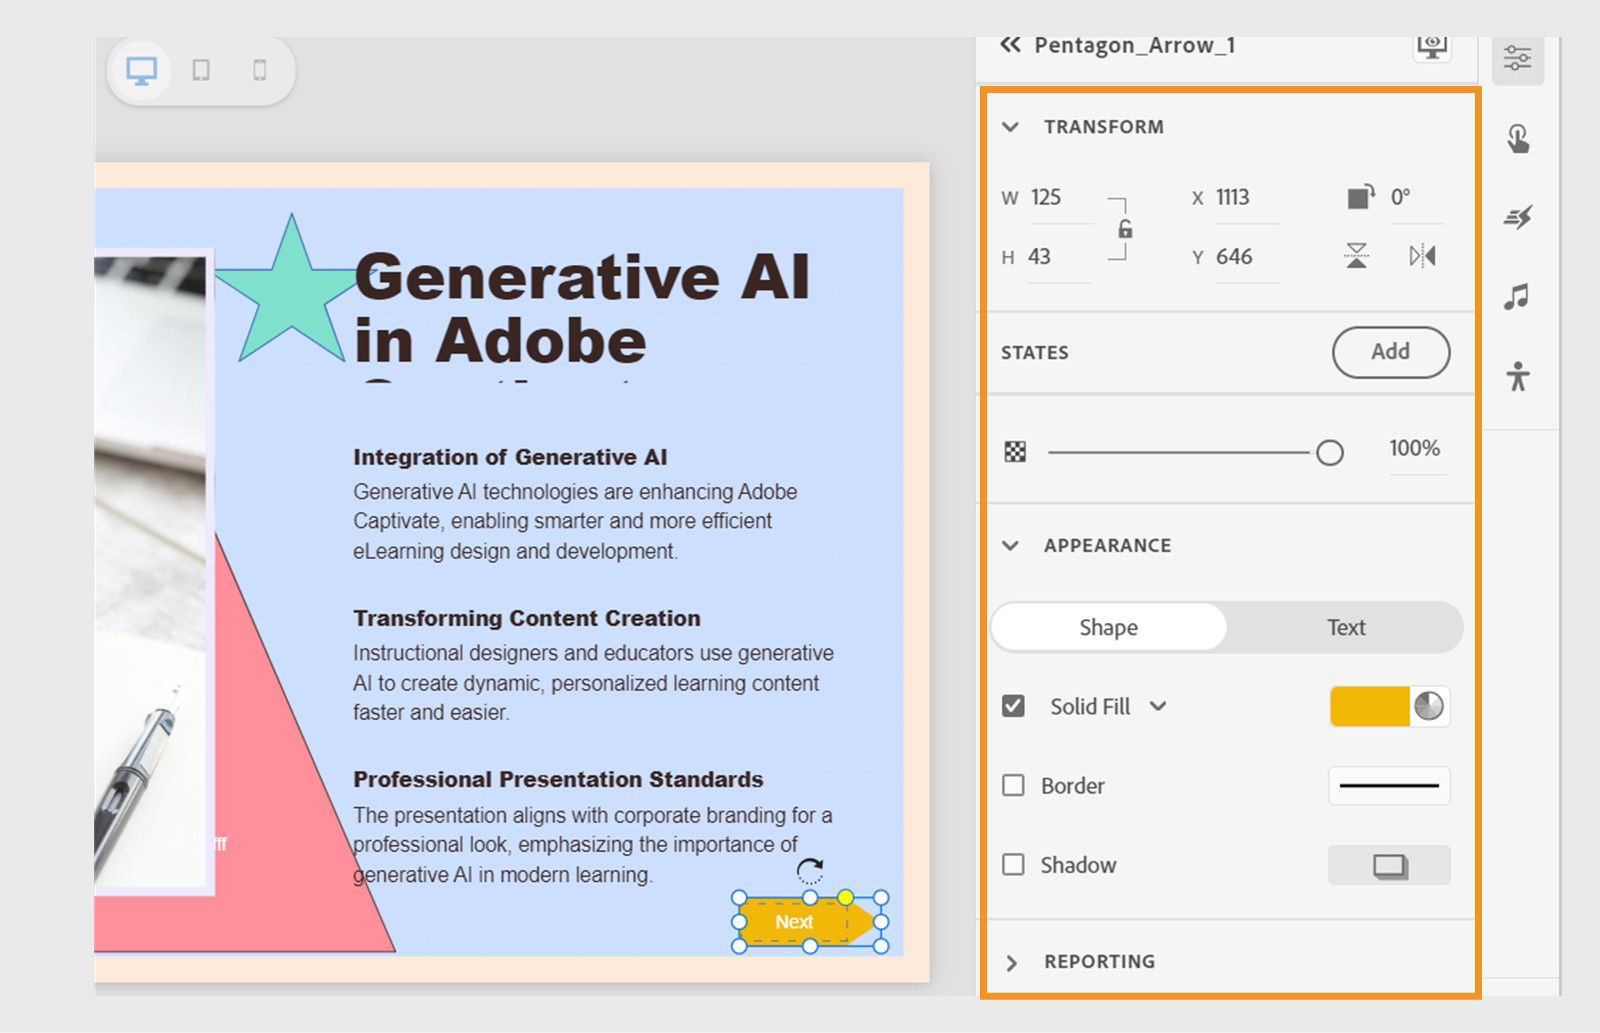
Task: Open the Visual Properties panel
Action: (x=1519, y=59)
